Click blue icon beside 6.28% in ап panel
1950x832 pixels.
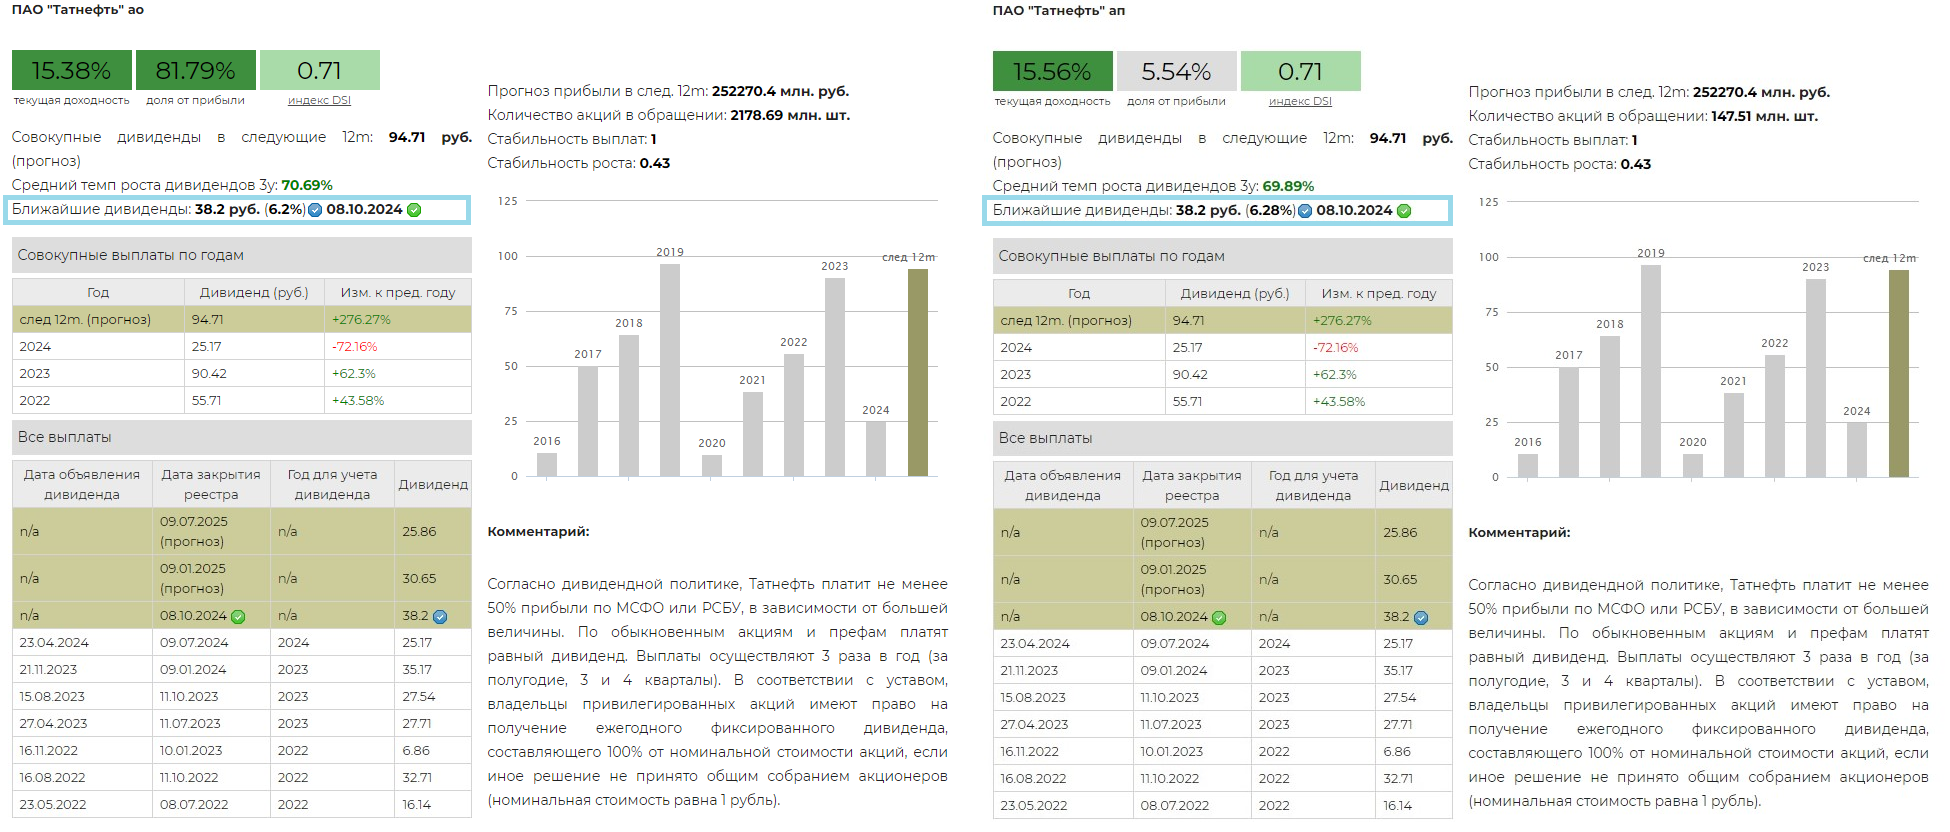[x=1305, y=211]
